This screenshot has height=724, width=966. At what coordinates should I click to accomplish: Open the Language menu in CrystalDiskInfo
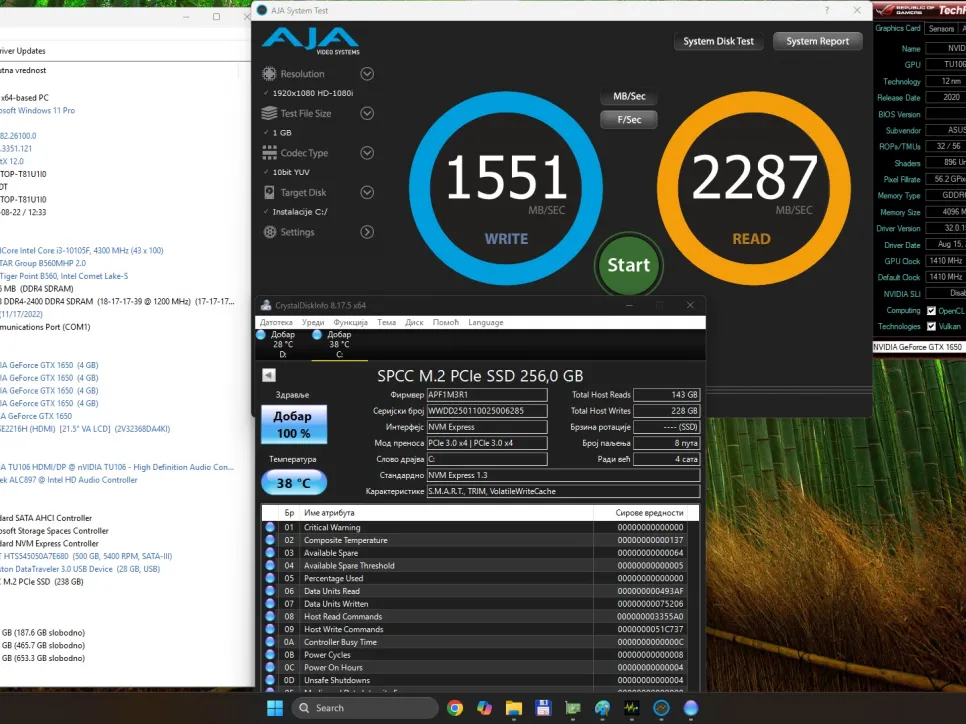[486, 322]
